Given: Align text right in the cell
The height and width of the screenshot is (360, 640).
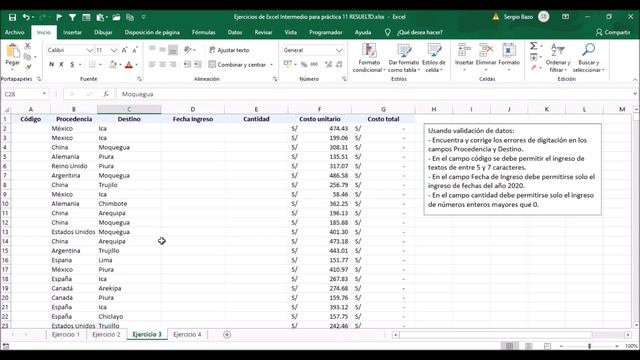Looking at the screenshot, I should [x=173, y=64].
